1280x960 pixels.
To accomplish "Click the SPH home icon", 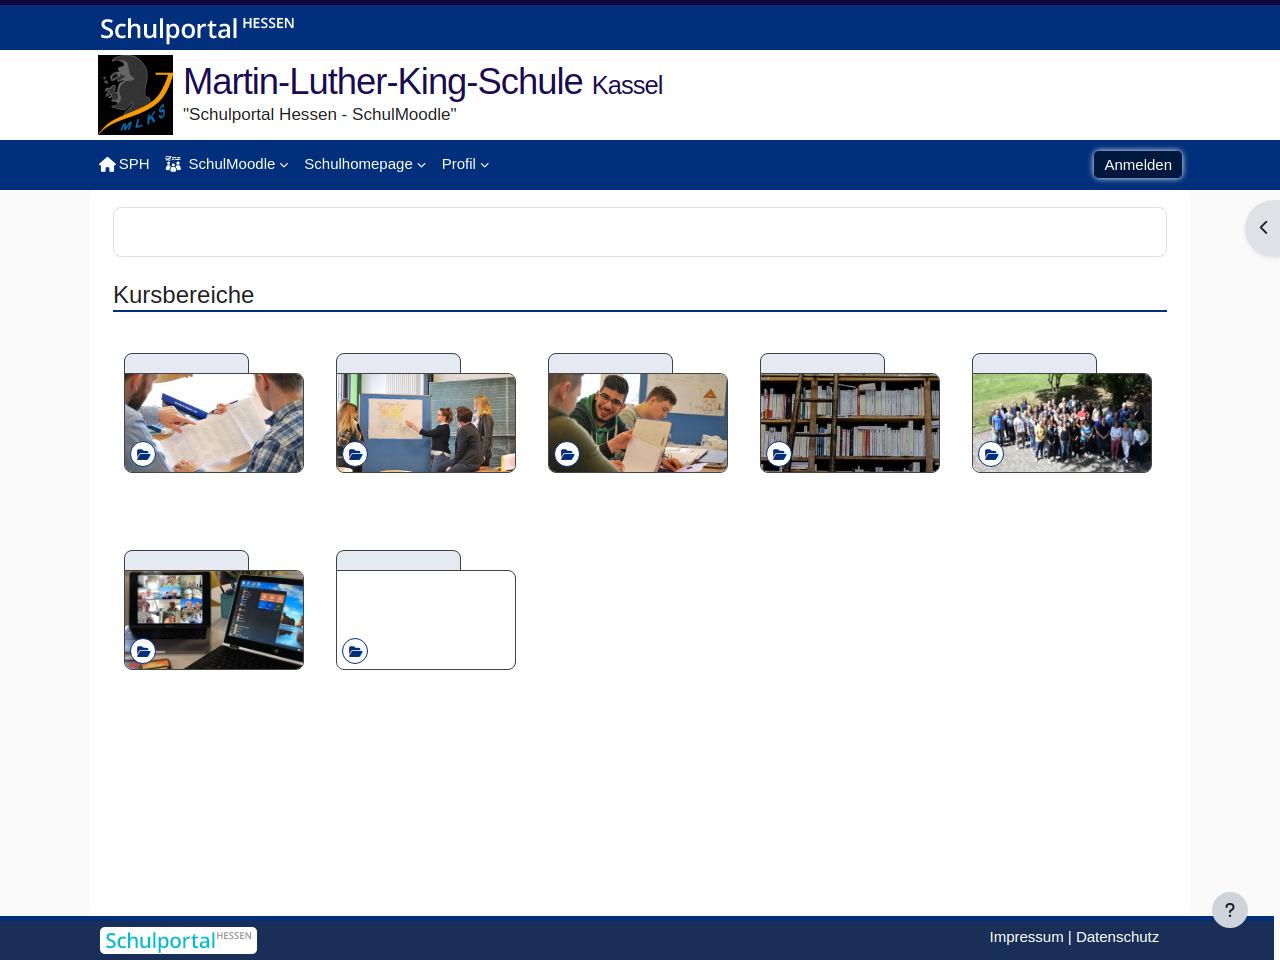I will (x=107, y=165).
